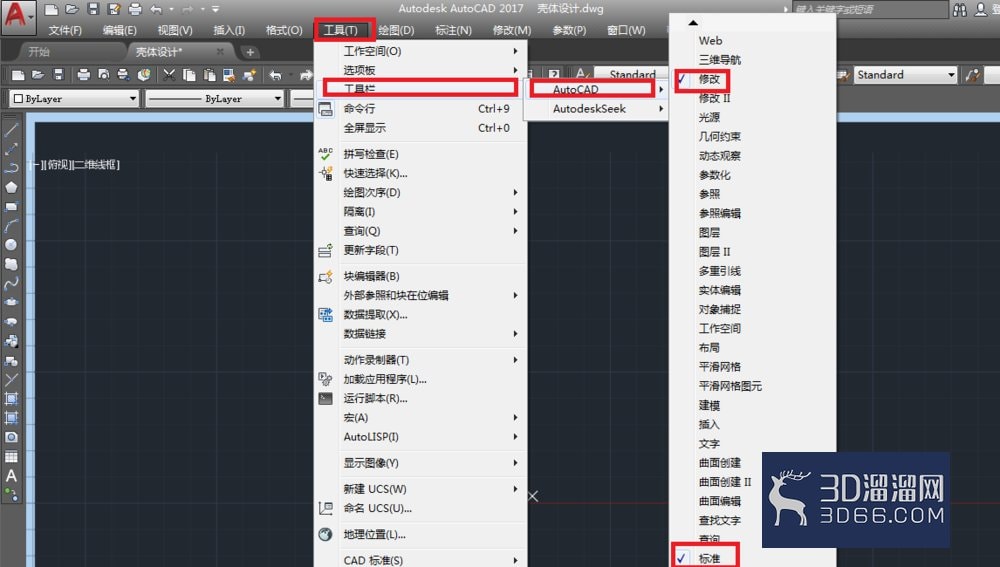Viewport: 1000px width, 567px height.
Task: Close the 壳体设计 drawing tab
Action: pos(220,52)
